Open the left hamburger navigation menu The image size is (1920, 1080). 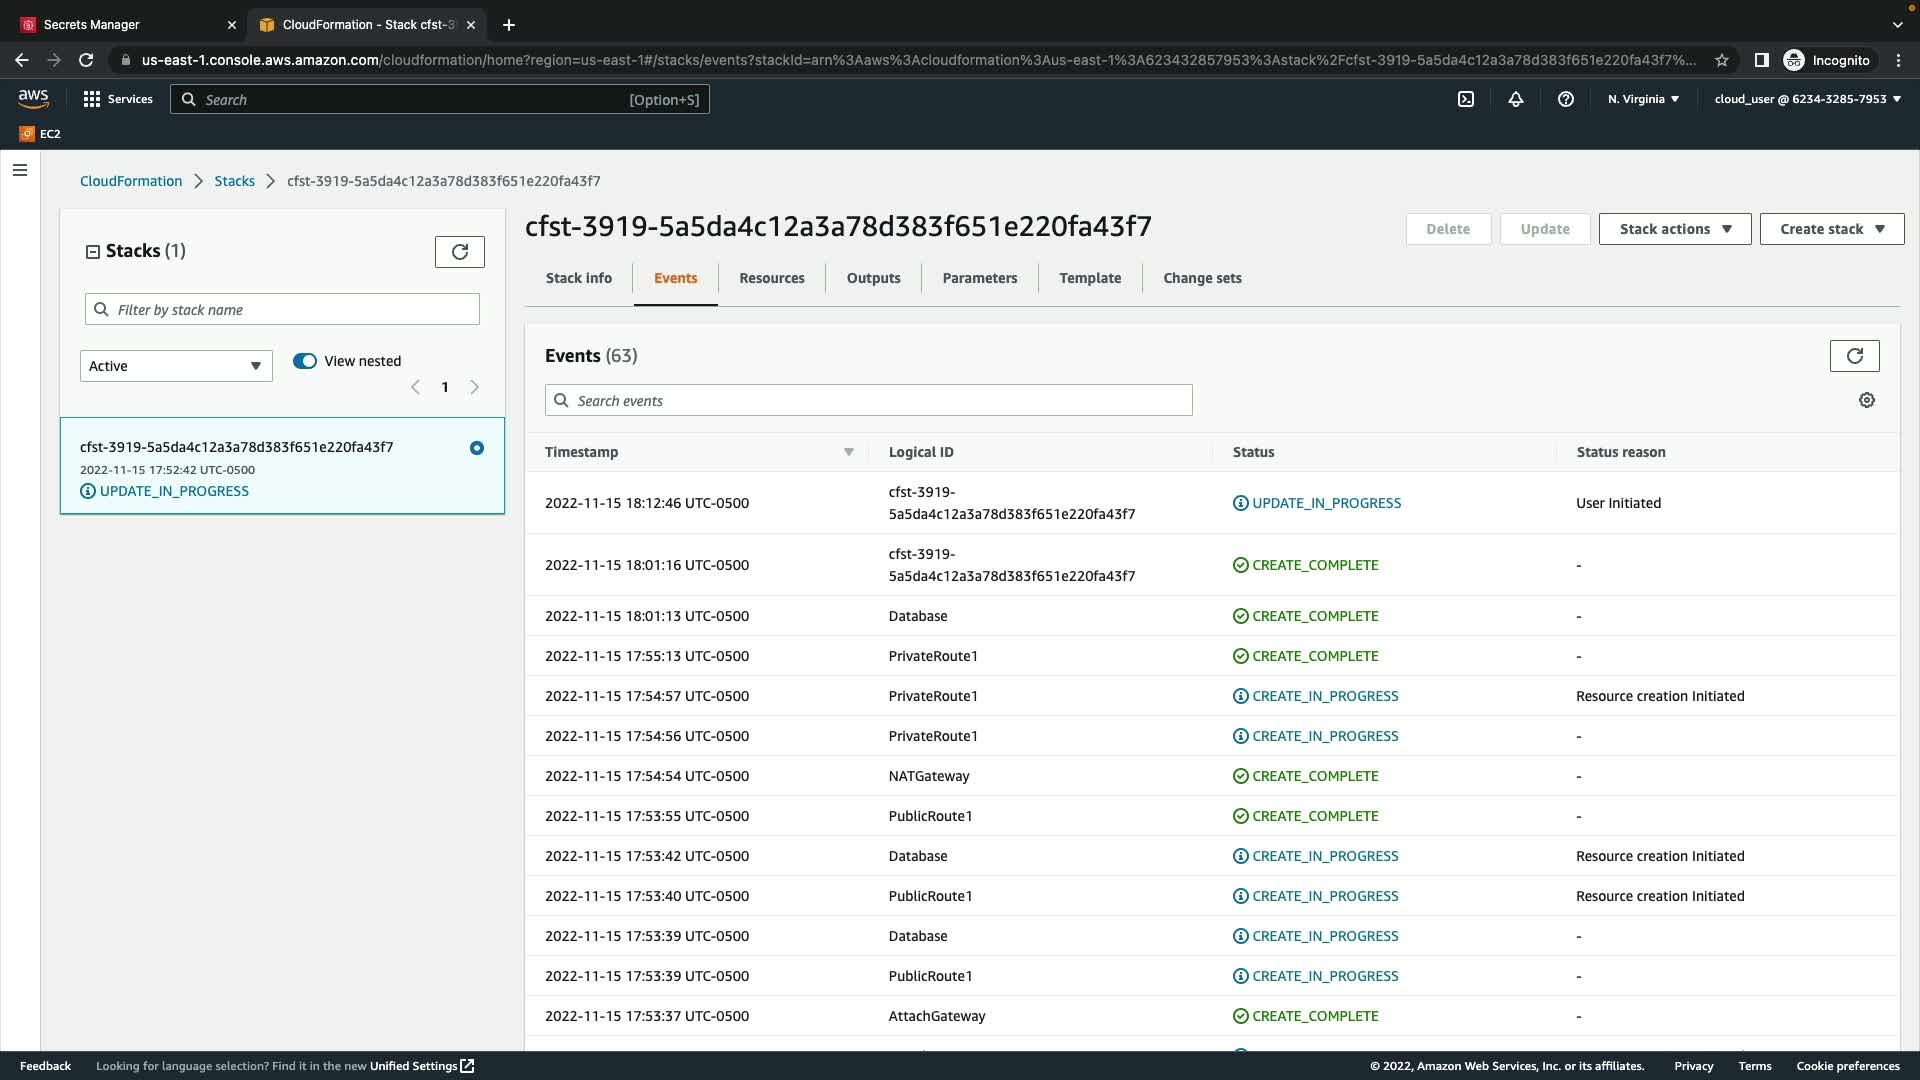20,170
